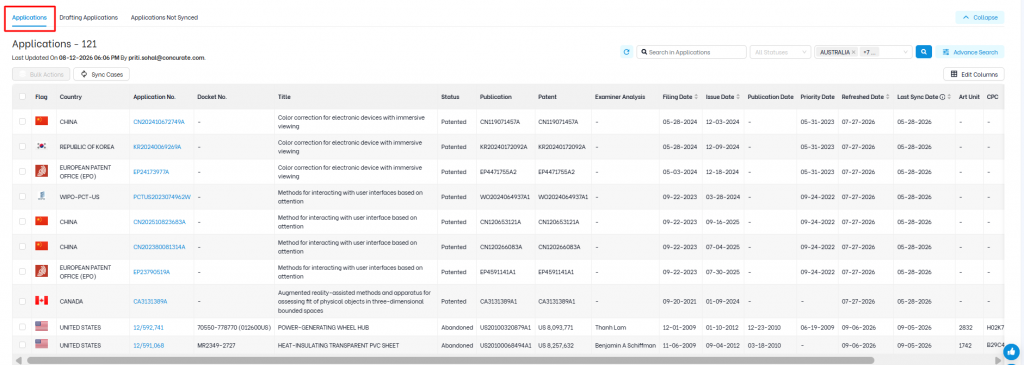Click the EPO flag for EP23790519A

point(42,271)
